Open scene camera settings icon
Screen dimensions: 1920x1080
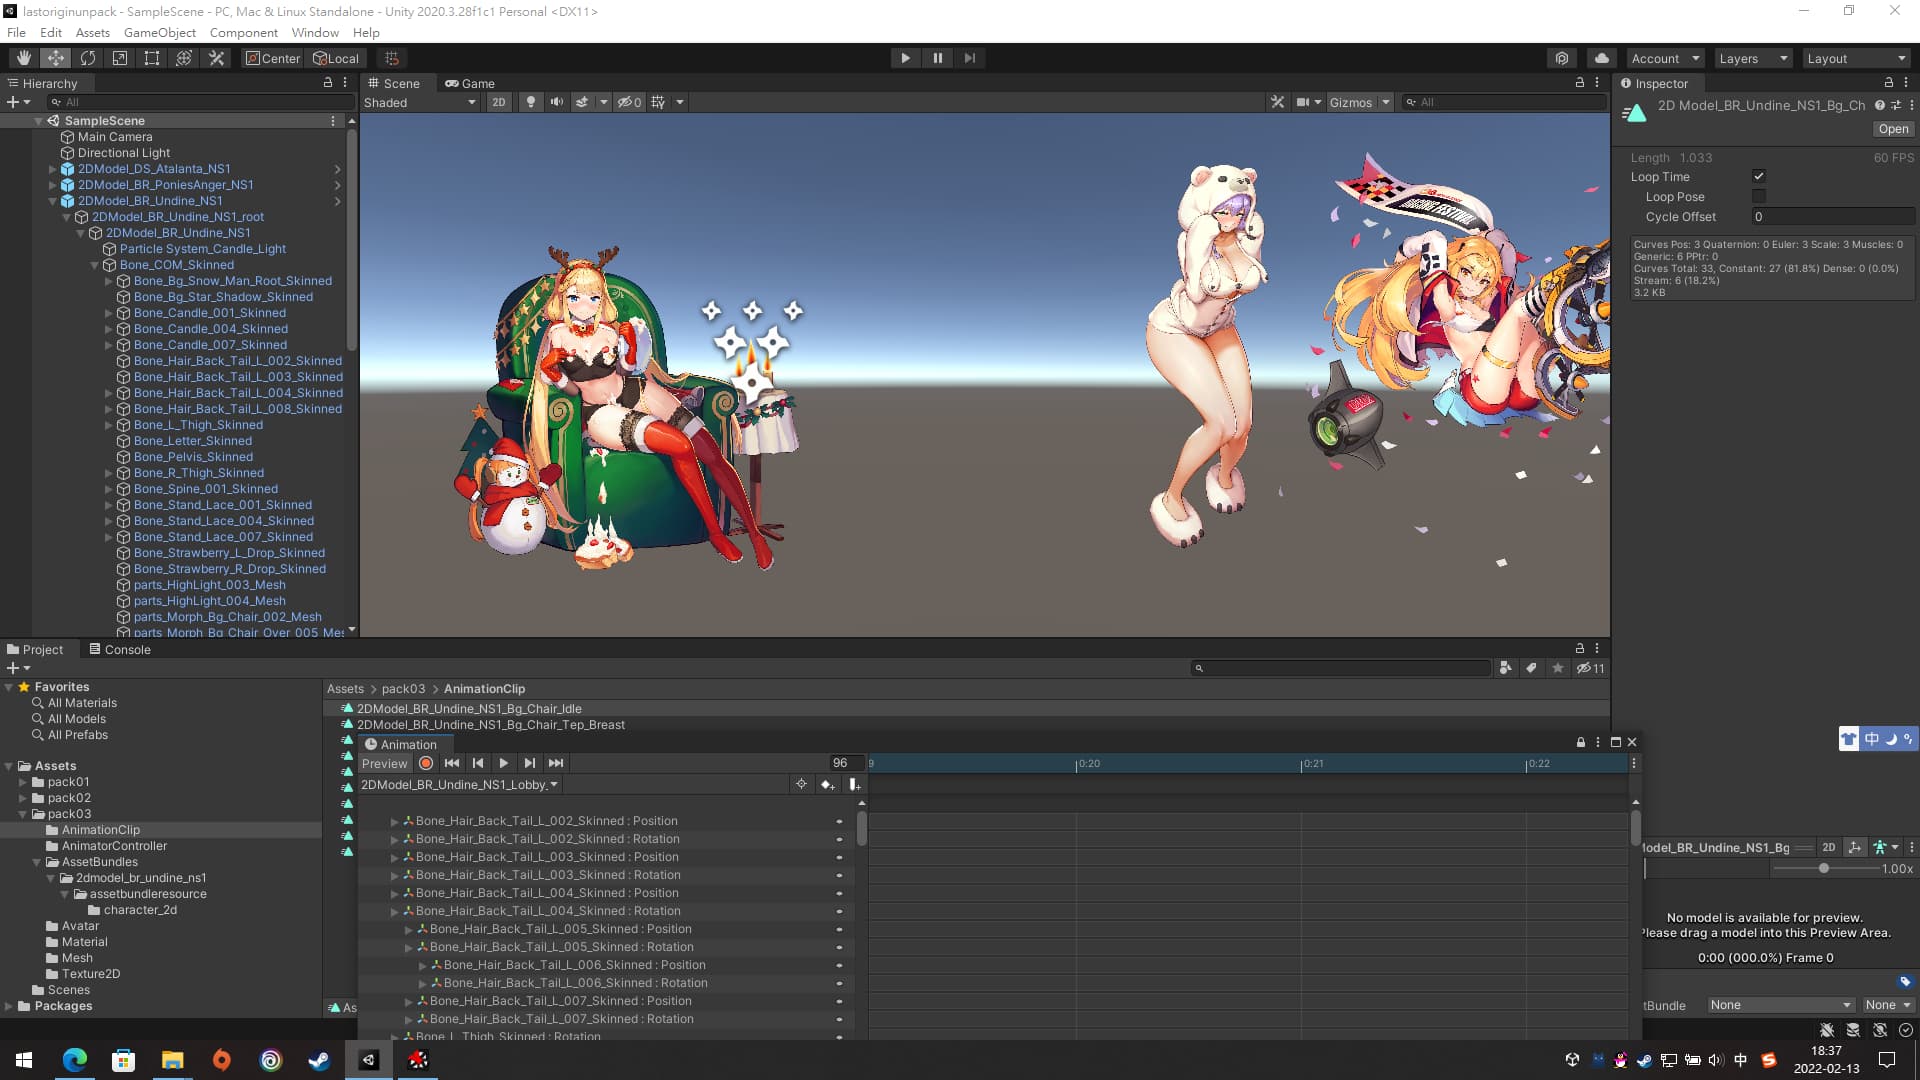pyautogui.click(x=1303, y=102)
